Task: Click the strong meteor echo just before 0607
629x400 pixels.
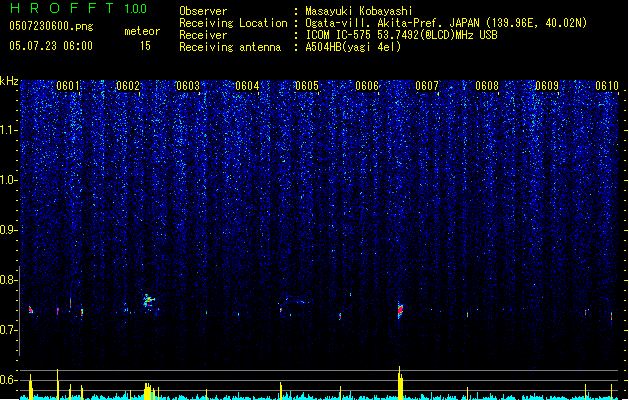Action: coord(400,310)
